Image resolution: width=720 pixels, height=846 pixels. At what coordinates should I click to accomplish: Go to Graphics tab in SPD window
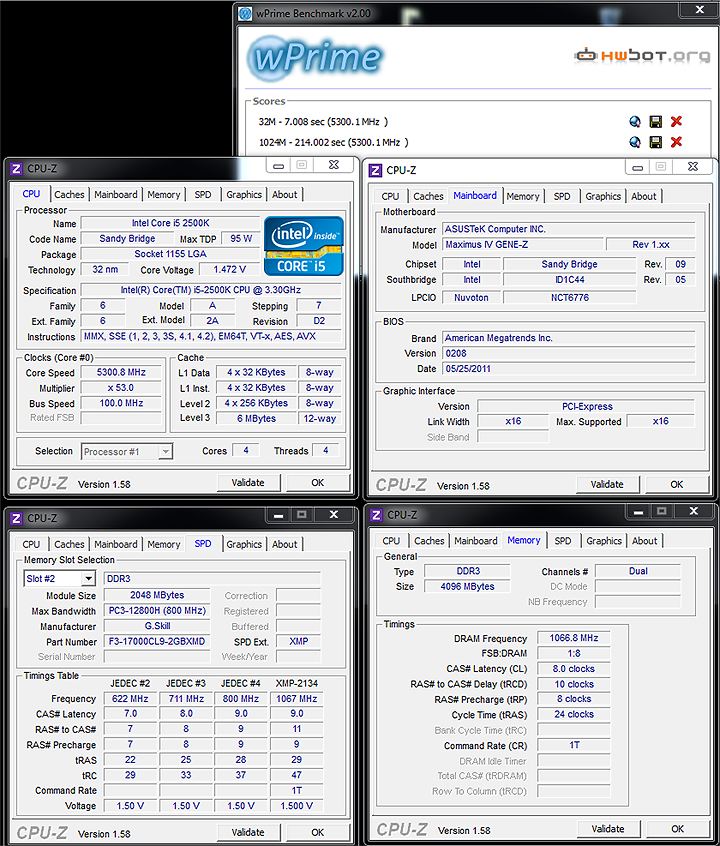244,544
